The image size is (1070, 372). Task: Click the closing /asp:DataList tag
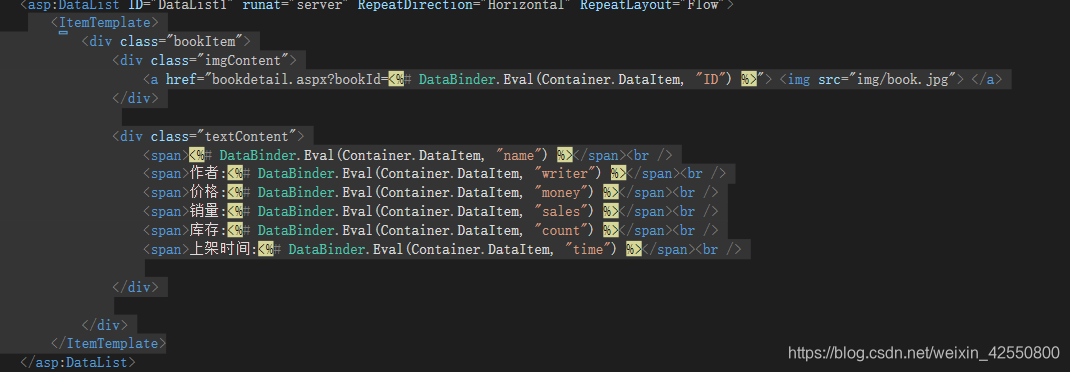point(78,362)
